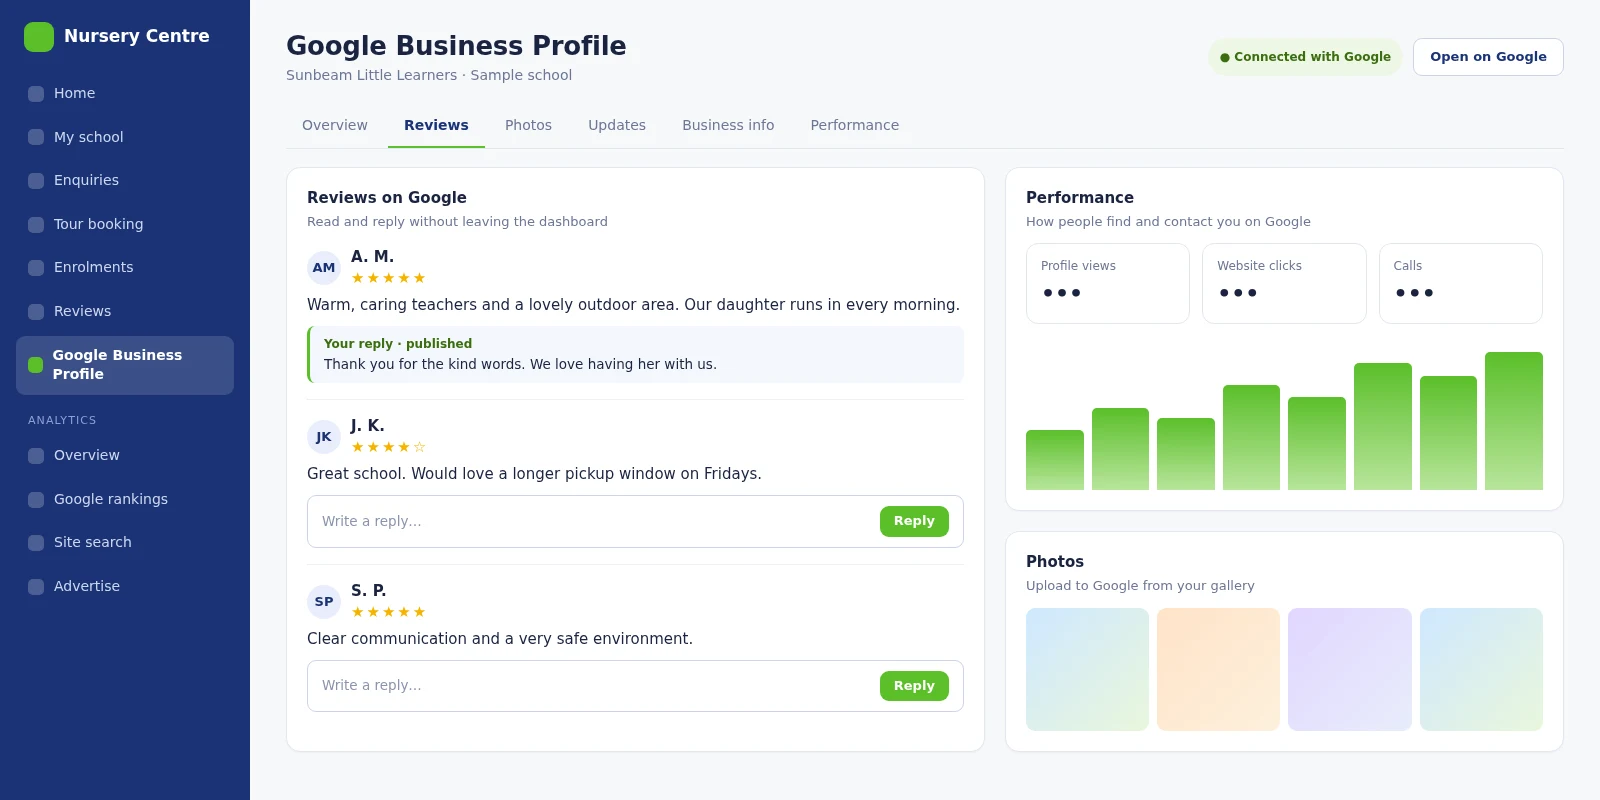Screen dimensions: 1600x800
Task: Open the Profile views stat card
Action: click(x=1108, y=283)
